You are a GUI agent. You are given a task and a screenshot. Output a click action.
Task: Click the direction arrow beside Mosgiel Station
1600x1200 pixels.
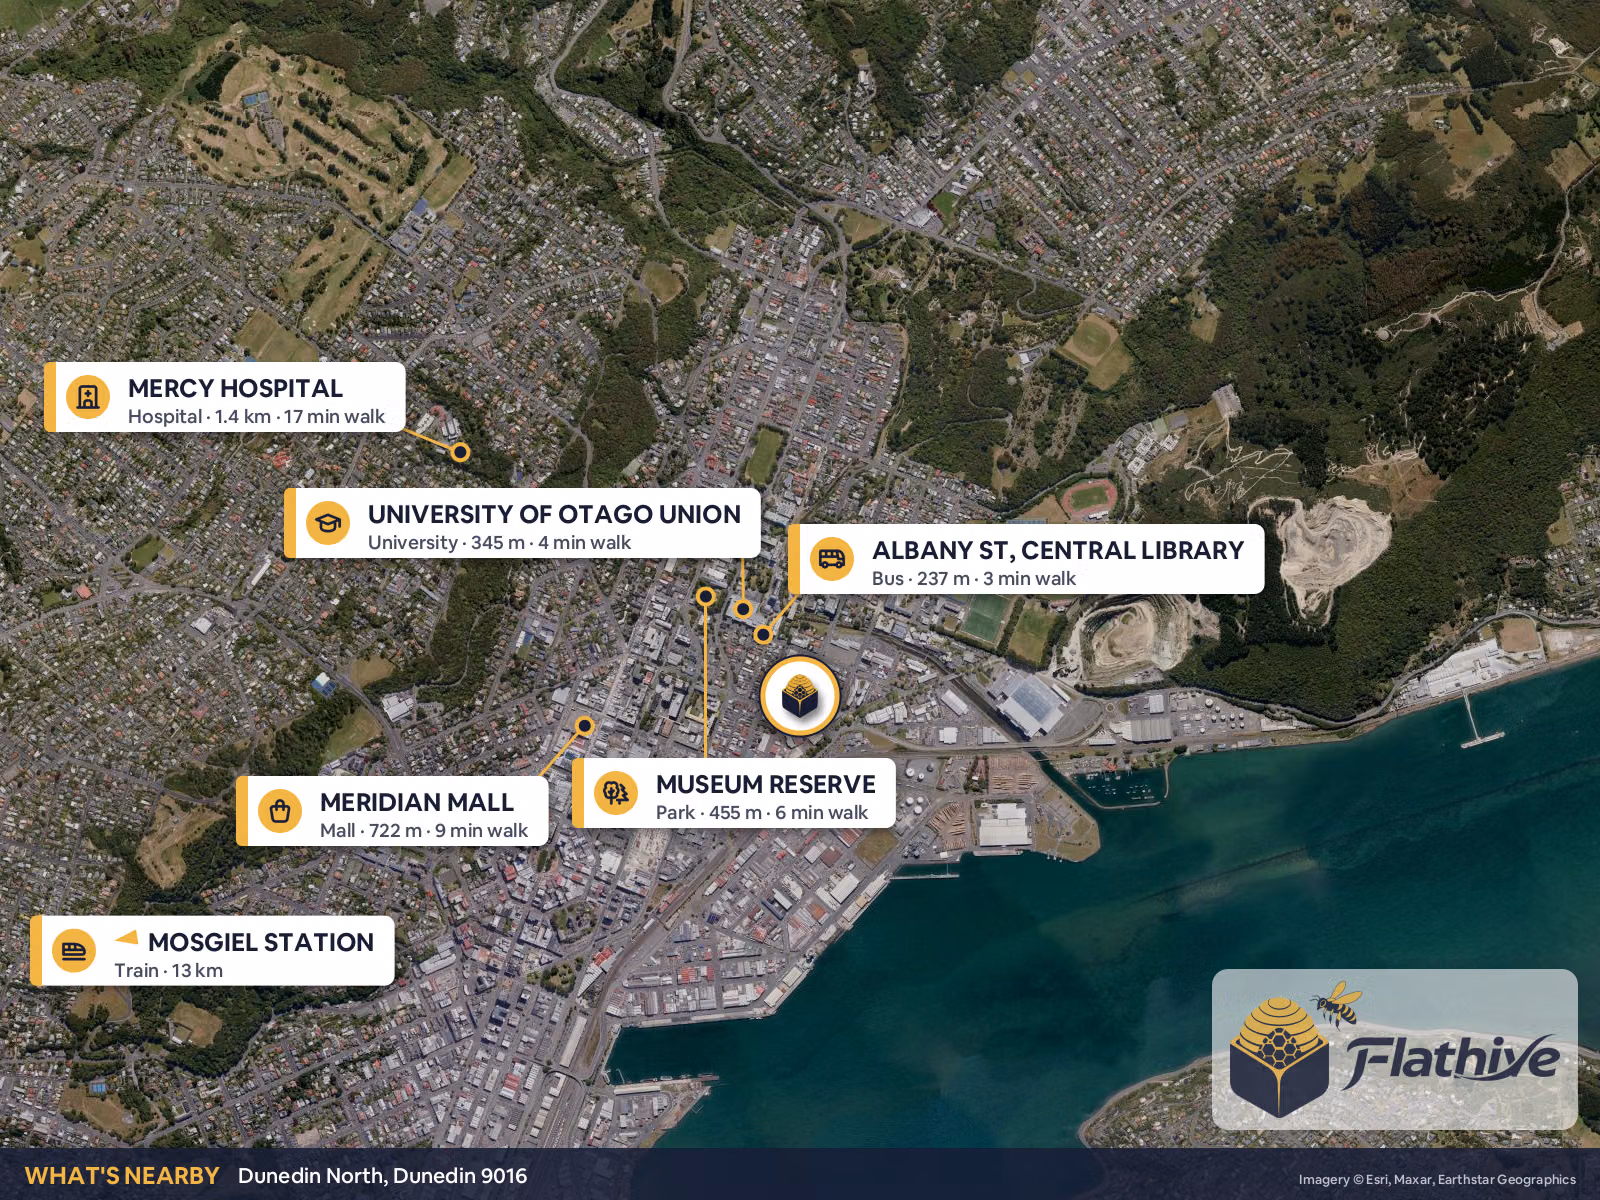126,937
